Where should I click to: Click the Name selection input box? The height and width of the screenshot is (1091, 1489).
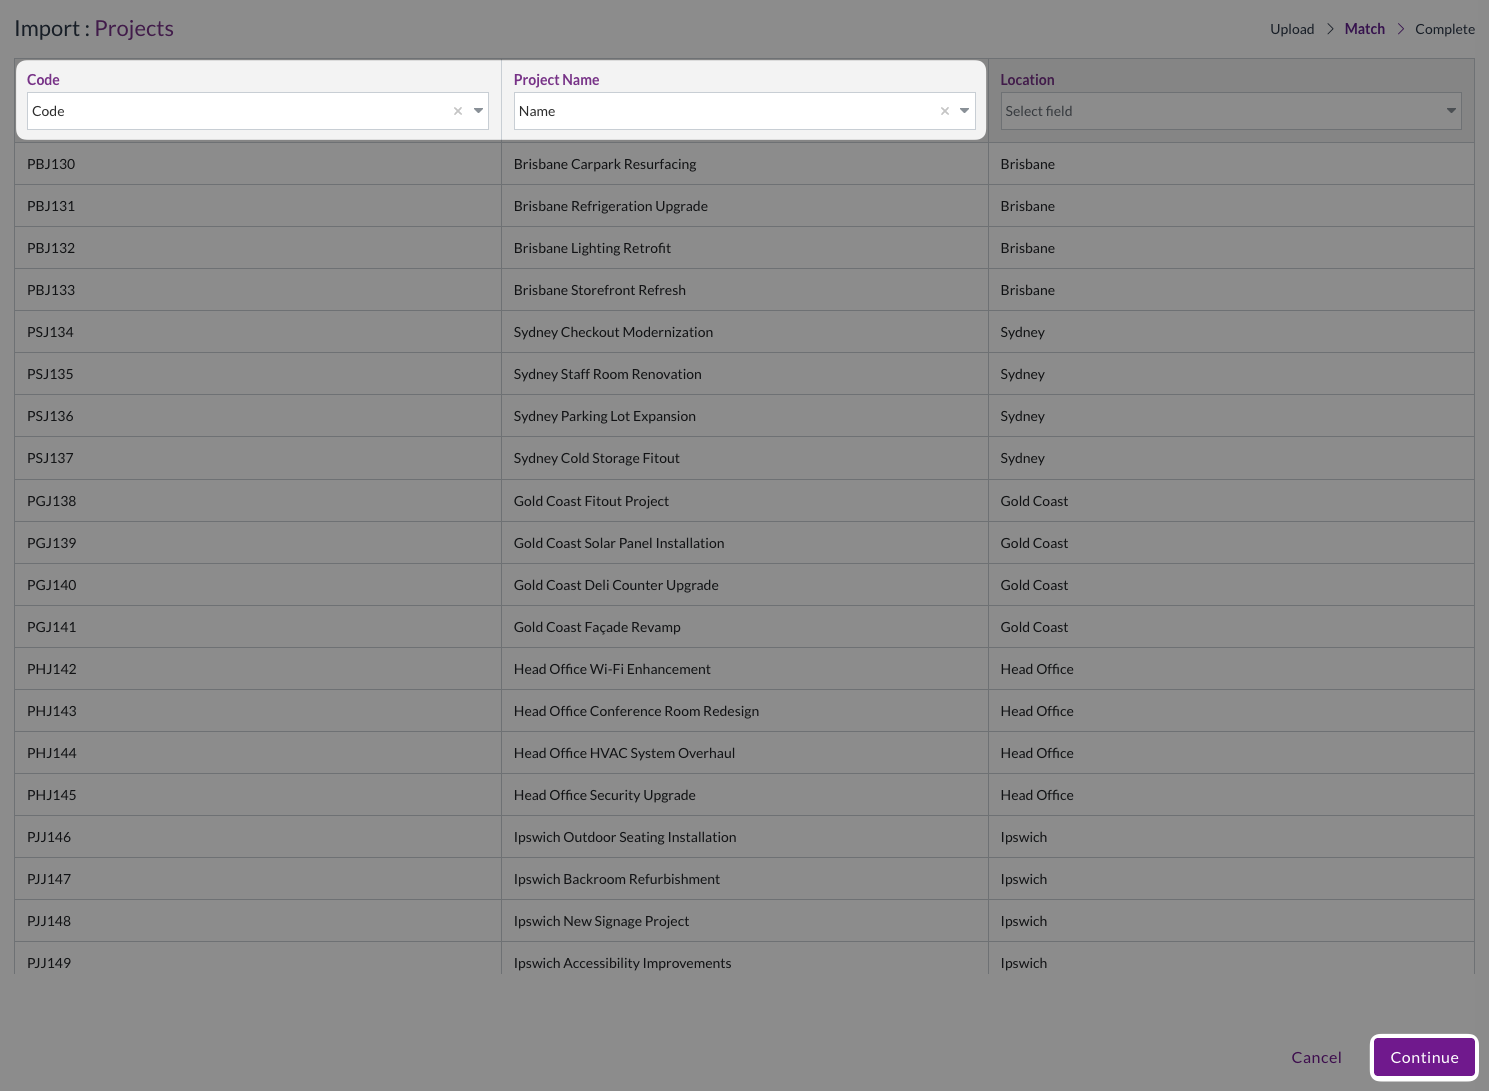[x=722, y=111]
